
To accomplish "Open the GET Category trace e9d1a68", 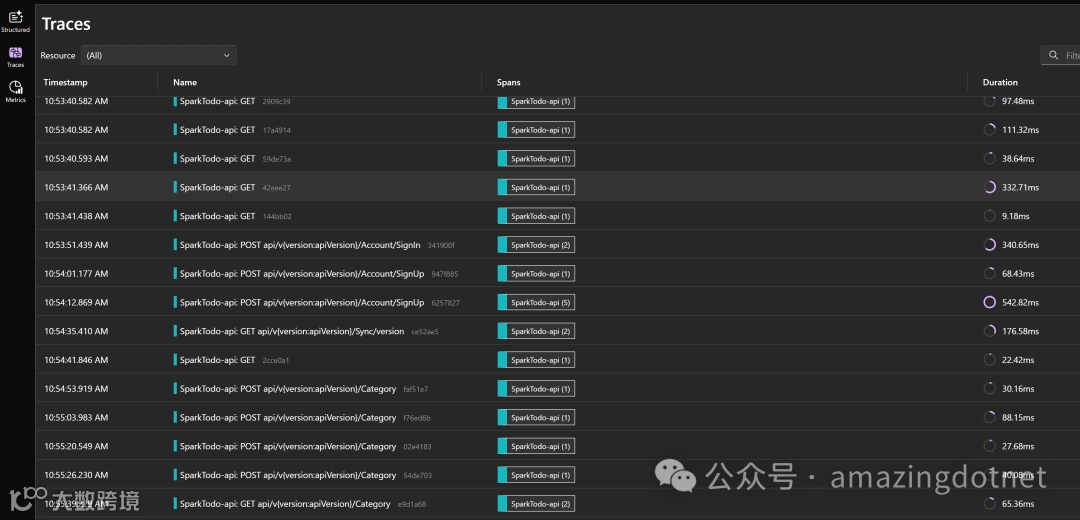I will pos(300,504).
